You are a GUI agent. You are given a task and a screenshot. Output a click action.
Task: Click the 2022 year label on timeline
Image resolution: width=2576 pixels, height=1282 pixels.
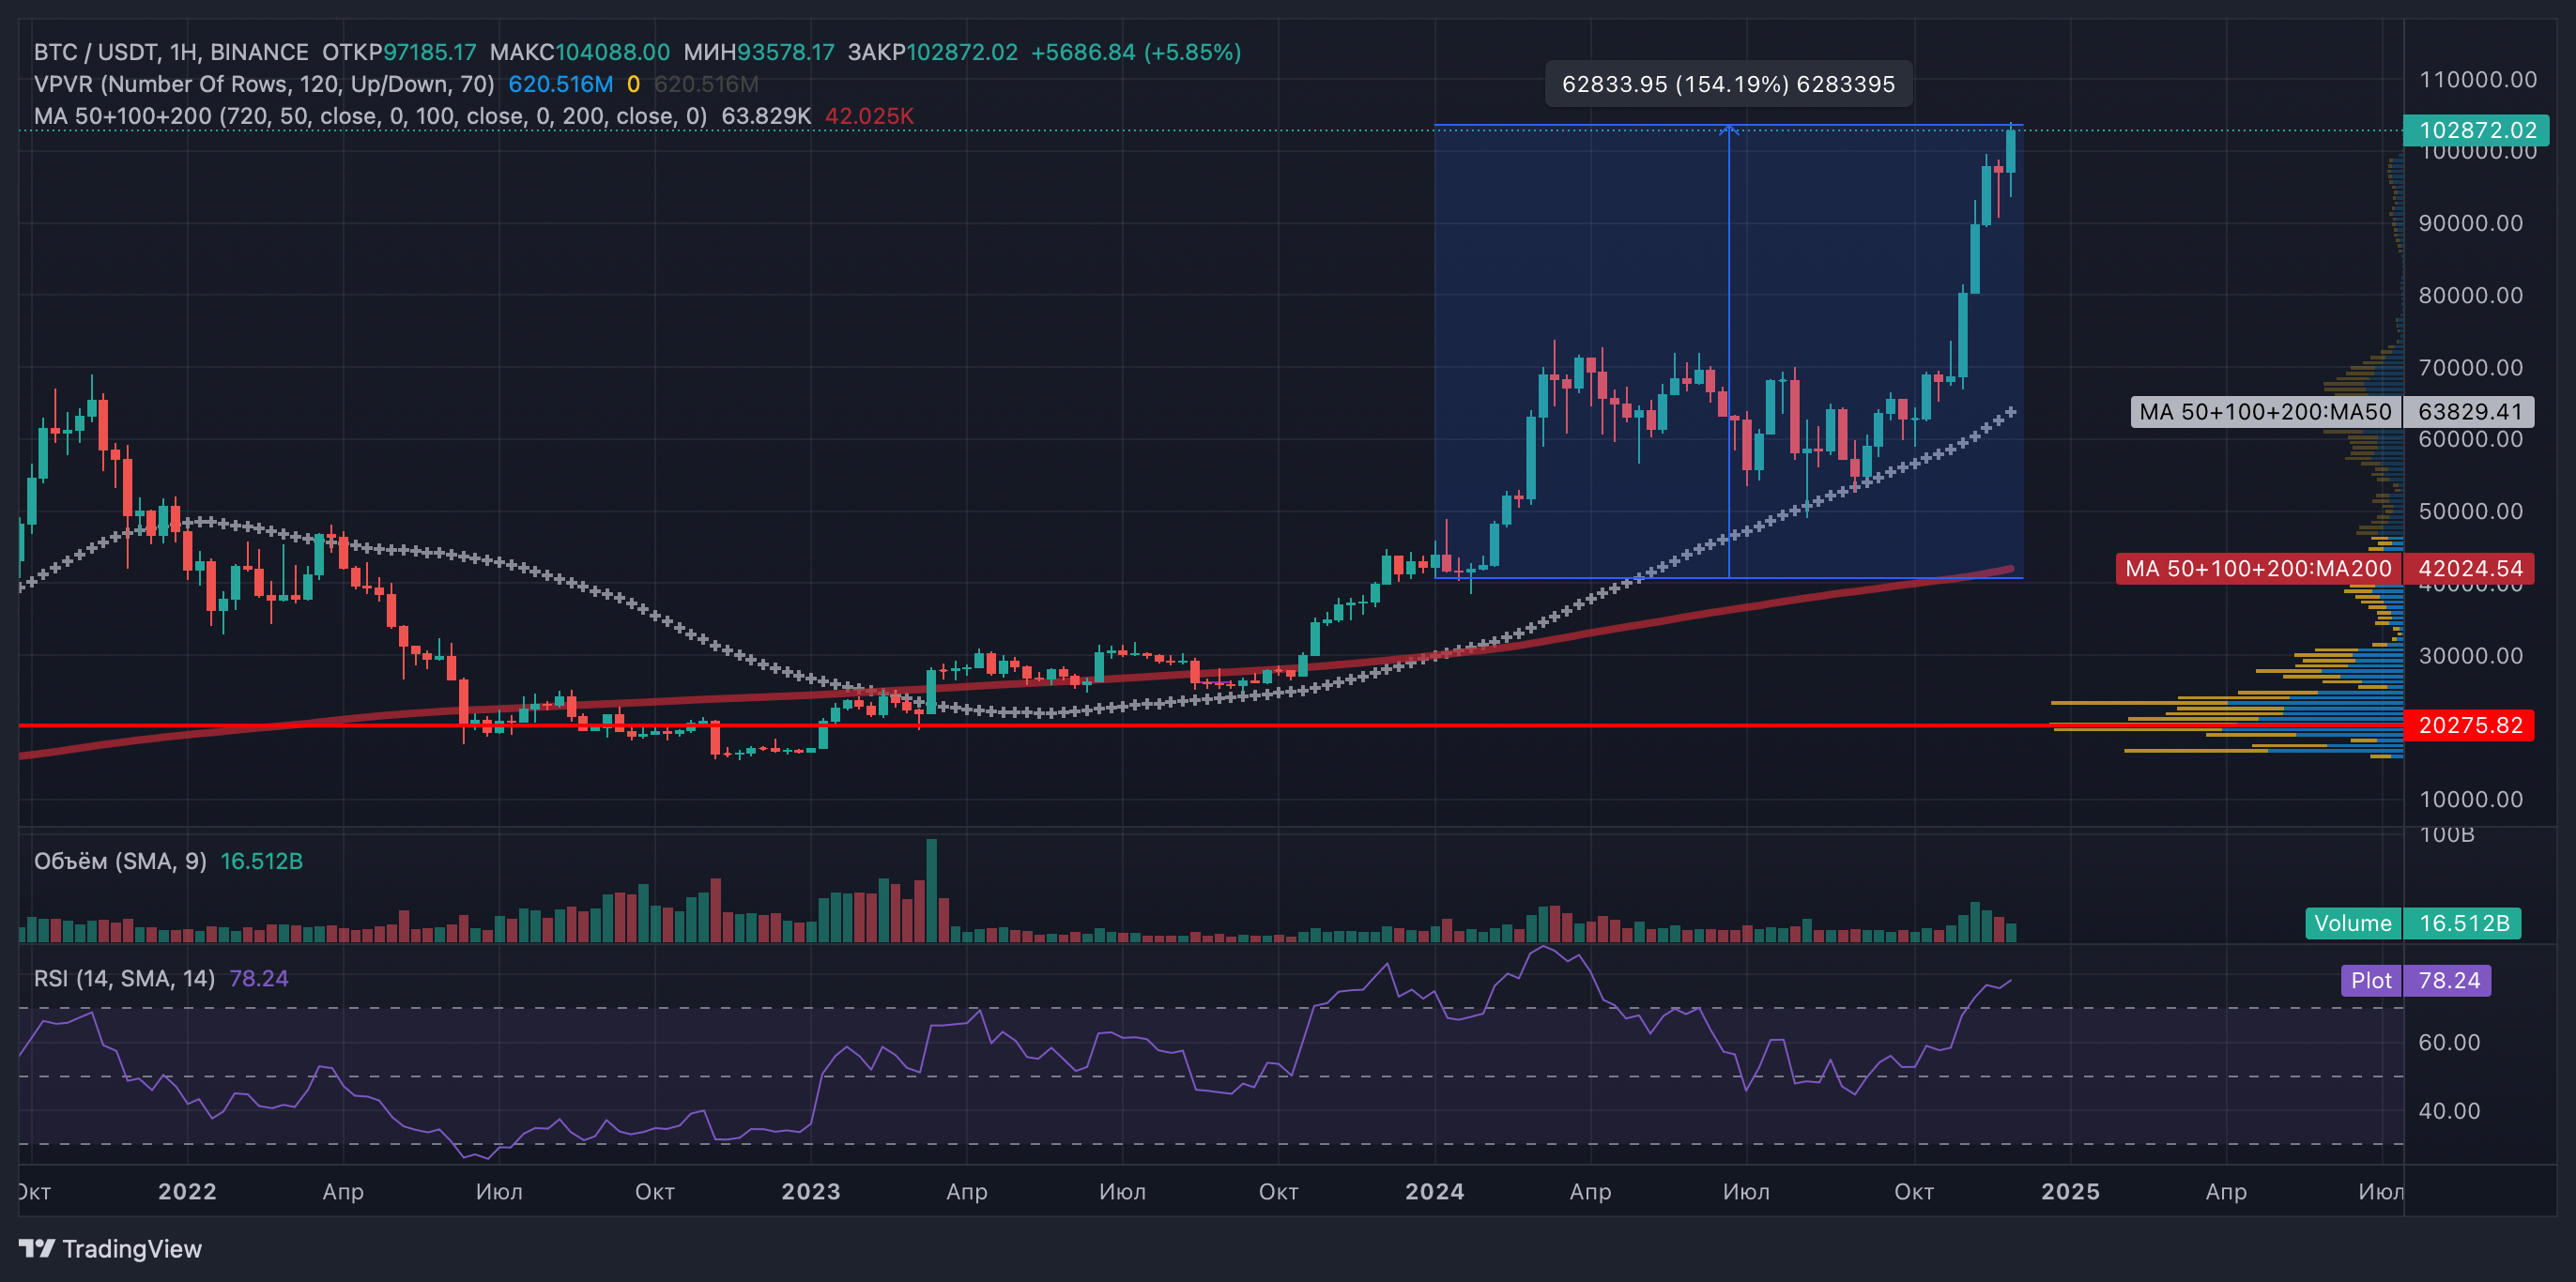coord(187,1191)
